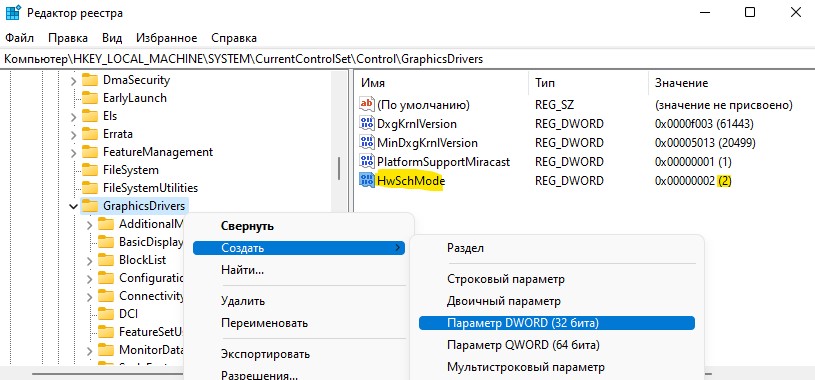Select the FeatureSetU tree item

150,332
